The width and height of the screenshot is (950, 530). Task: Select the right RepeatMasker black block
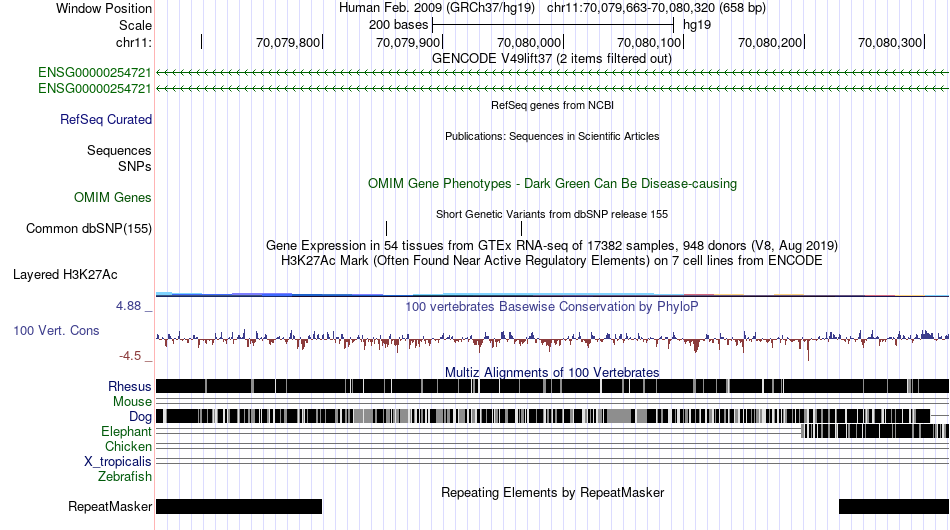tap(894, 506)
